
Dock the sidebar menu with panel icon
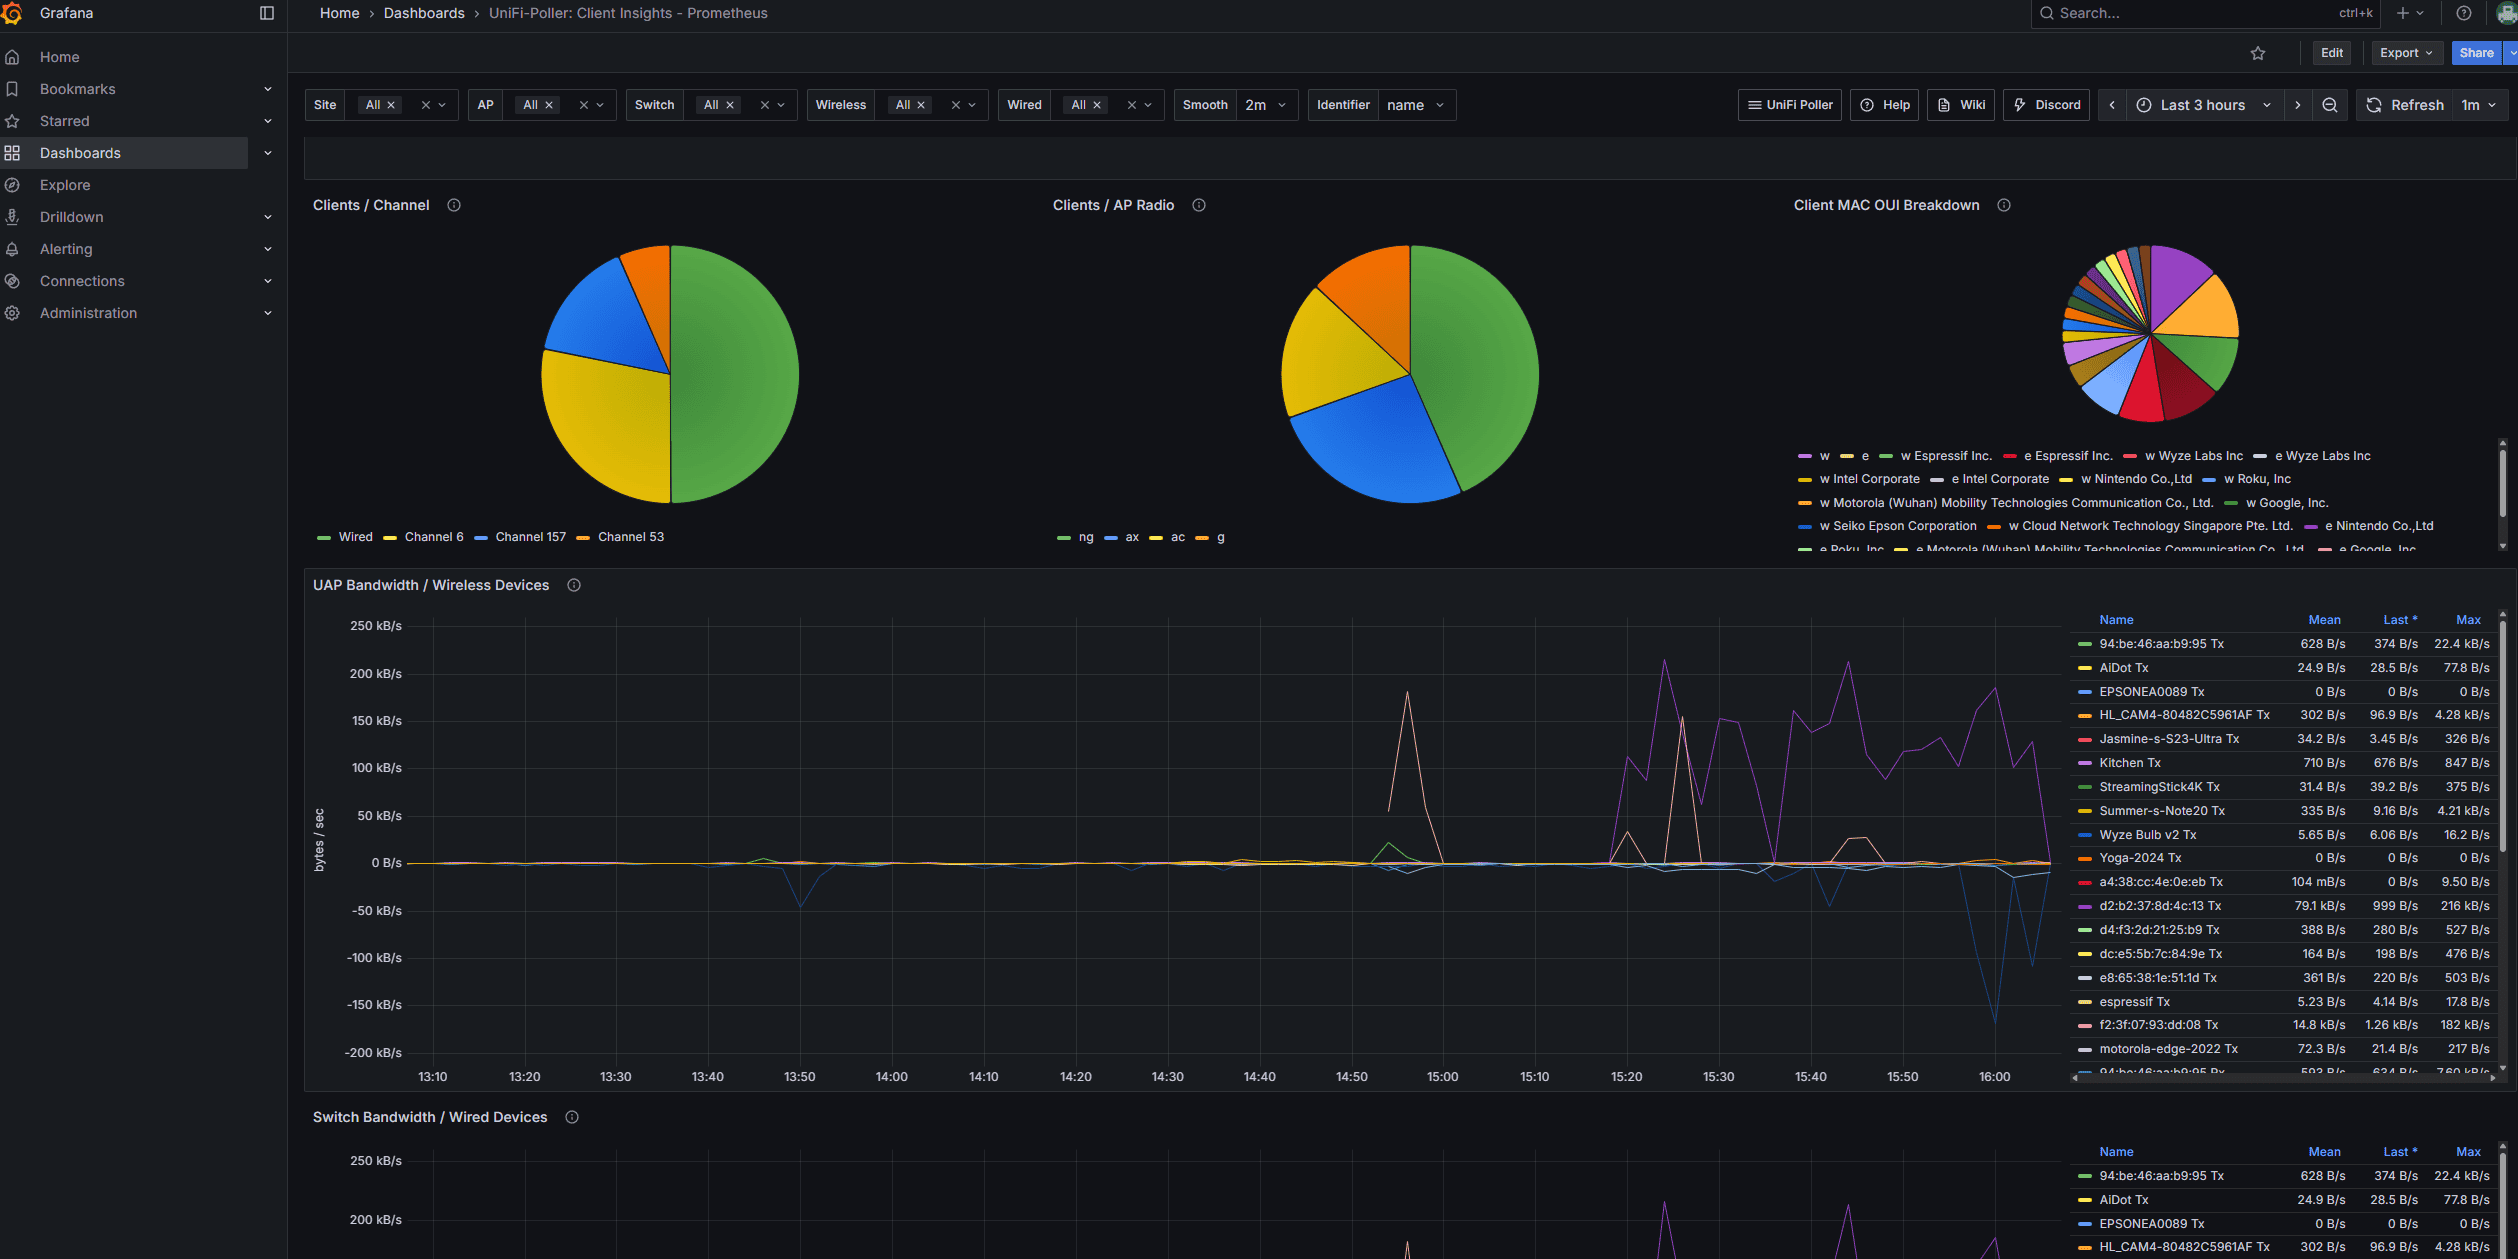[267, 13]
